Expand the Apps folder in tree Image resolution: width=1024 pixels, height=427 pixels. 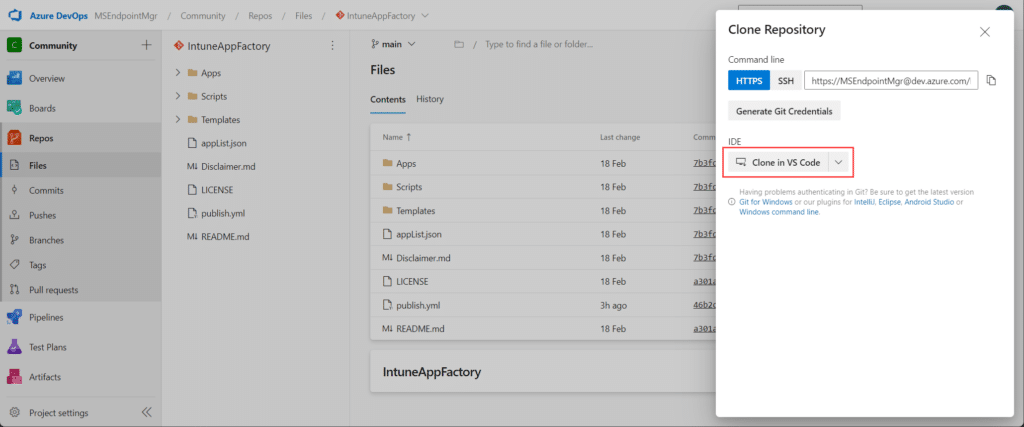177,72
